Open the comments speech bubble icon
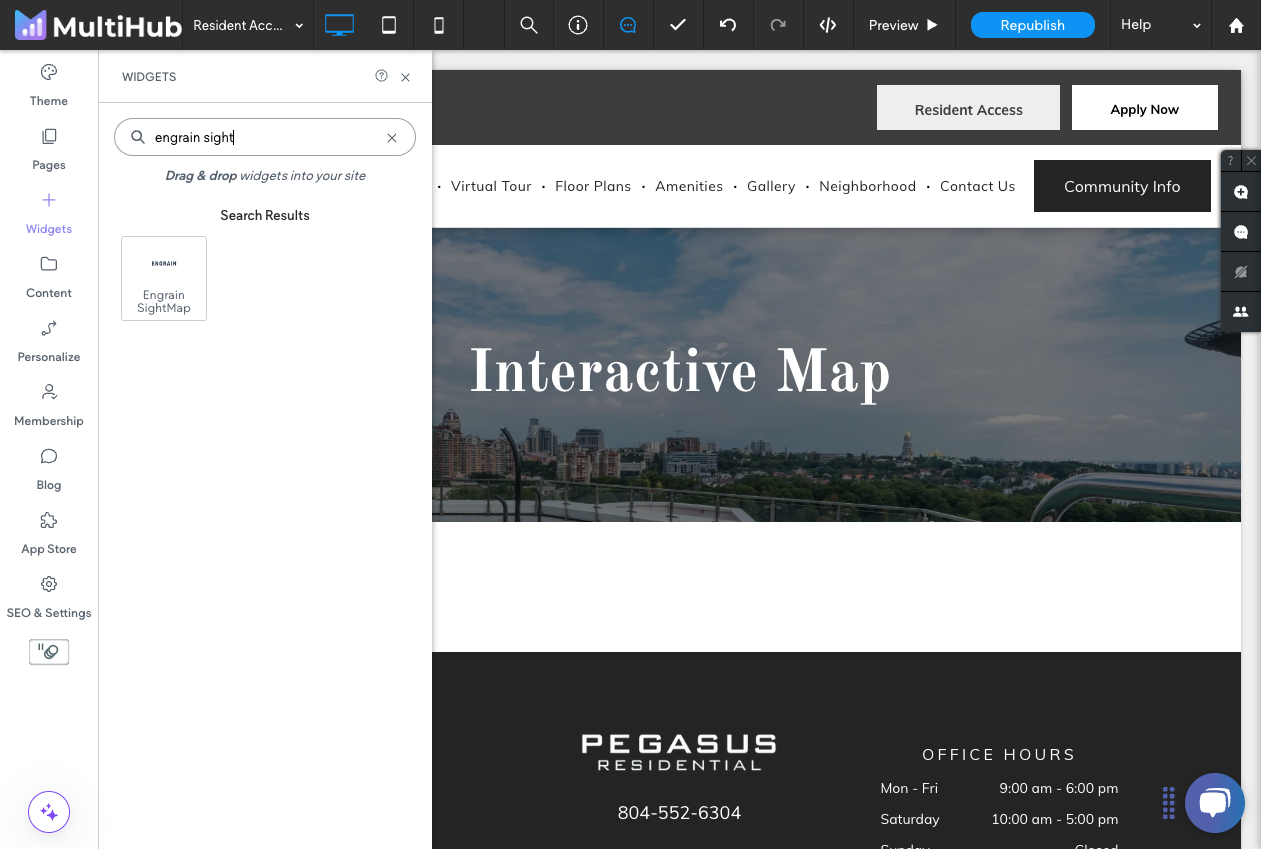The width and height of the screenshot is (1261, 849). 628,25
